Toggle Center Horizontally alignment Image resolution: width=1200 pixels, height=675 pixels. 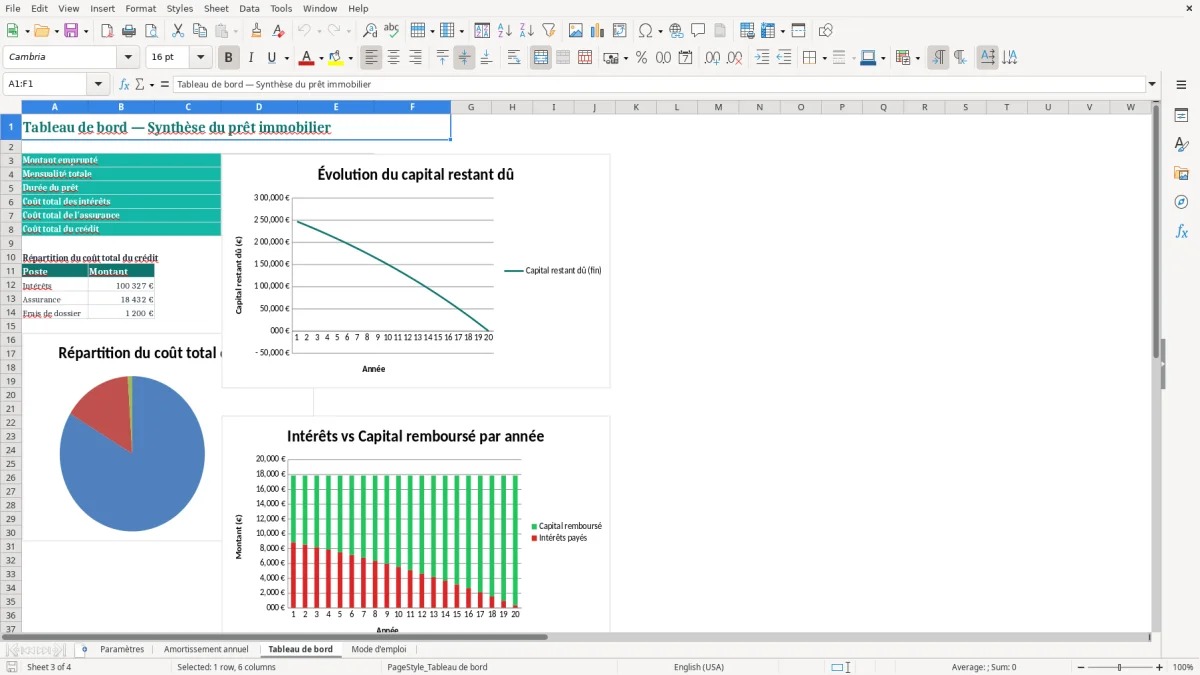click(394, 58)
